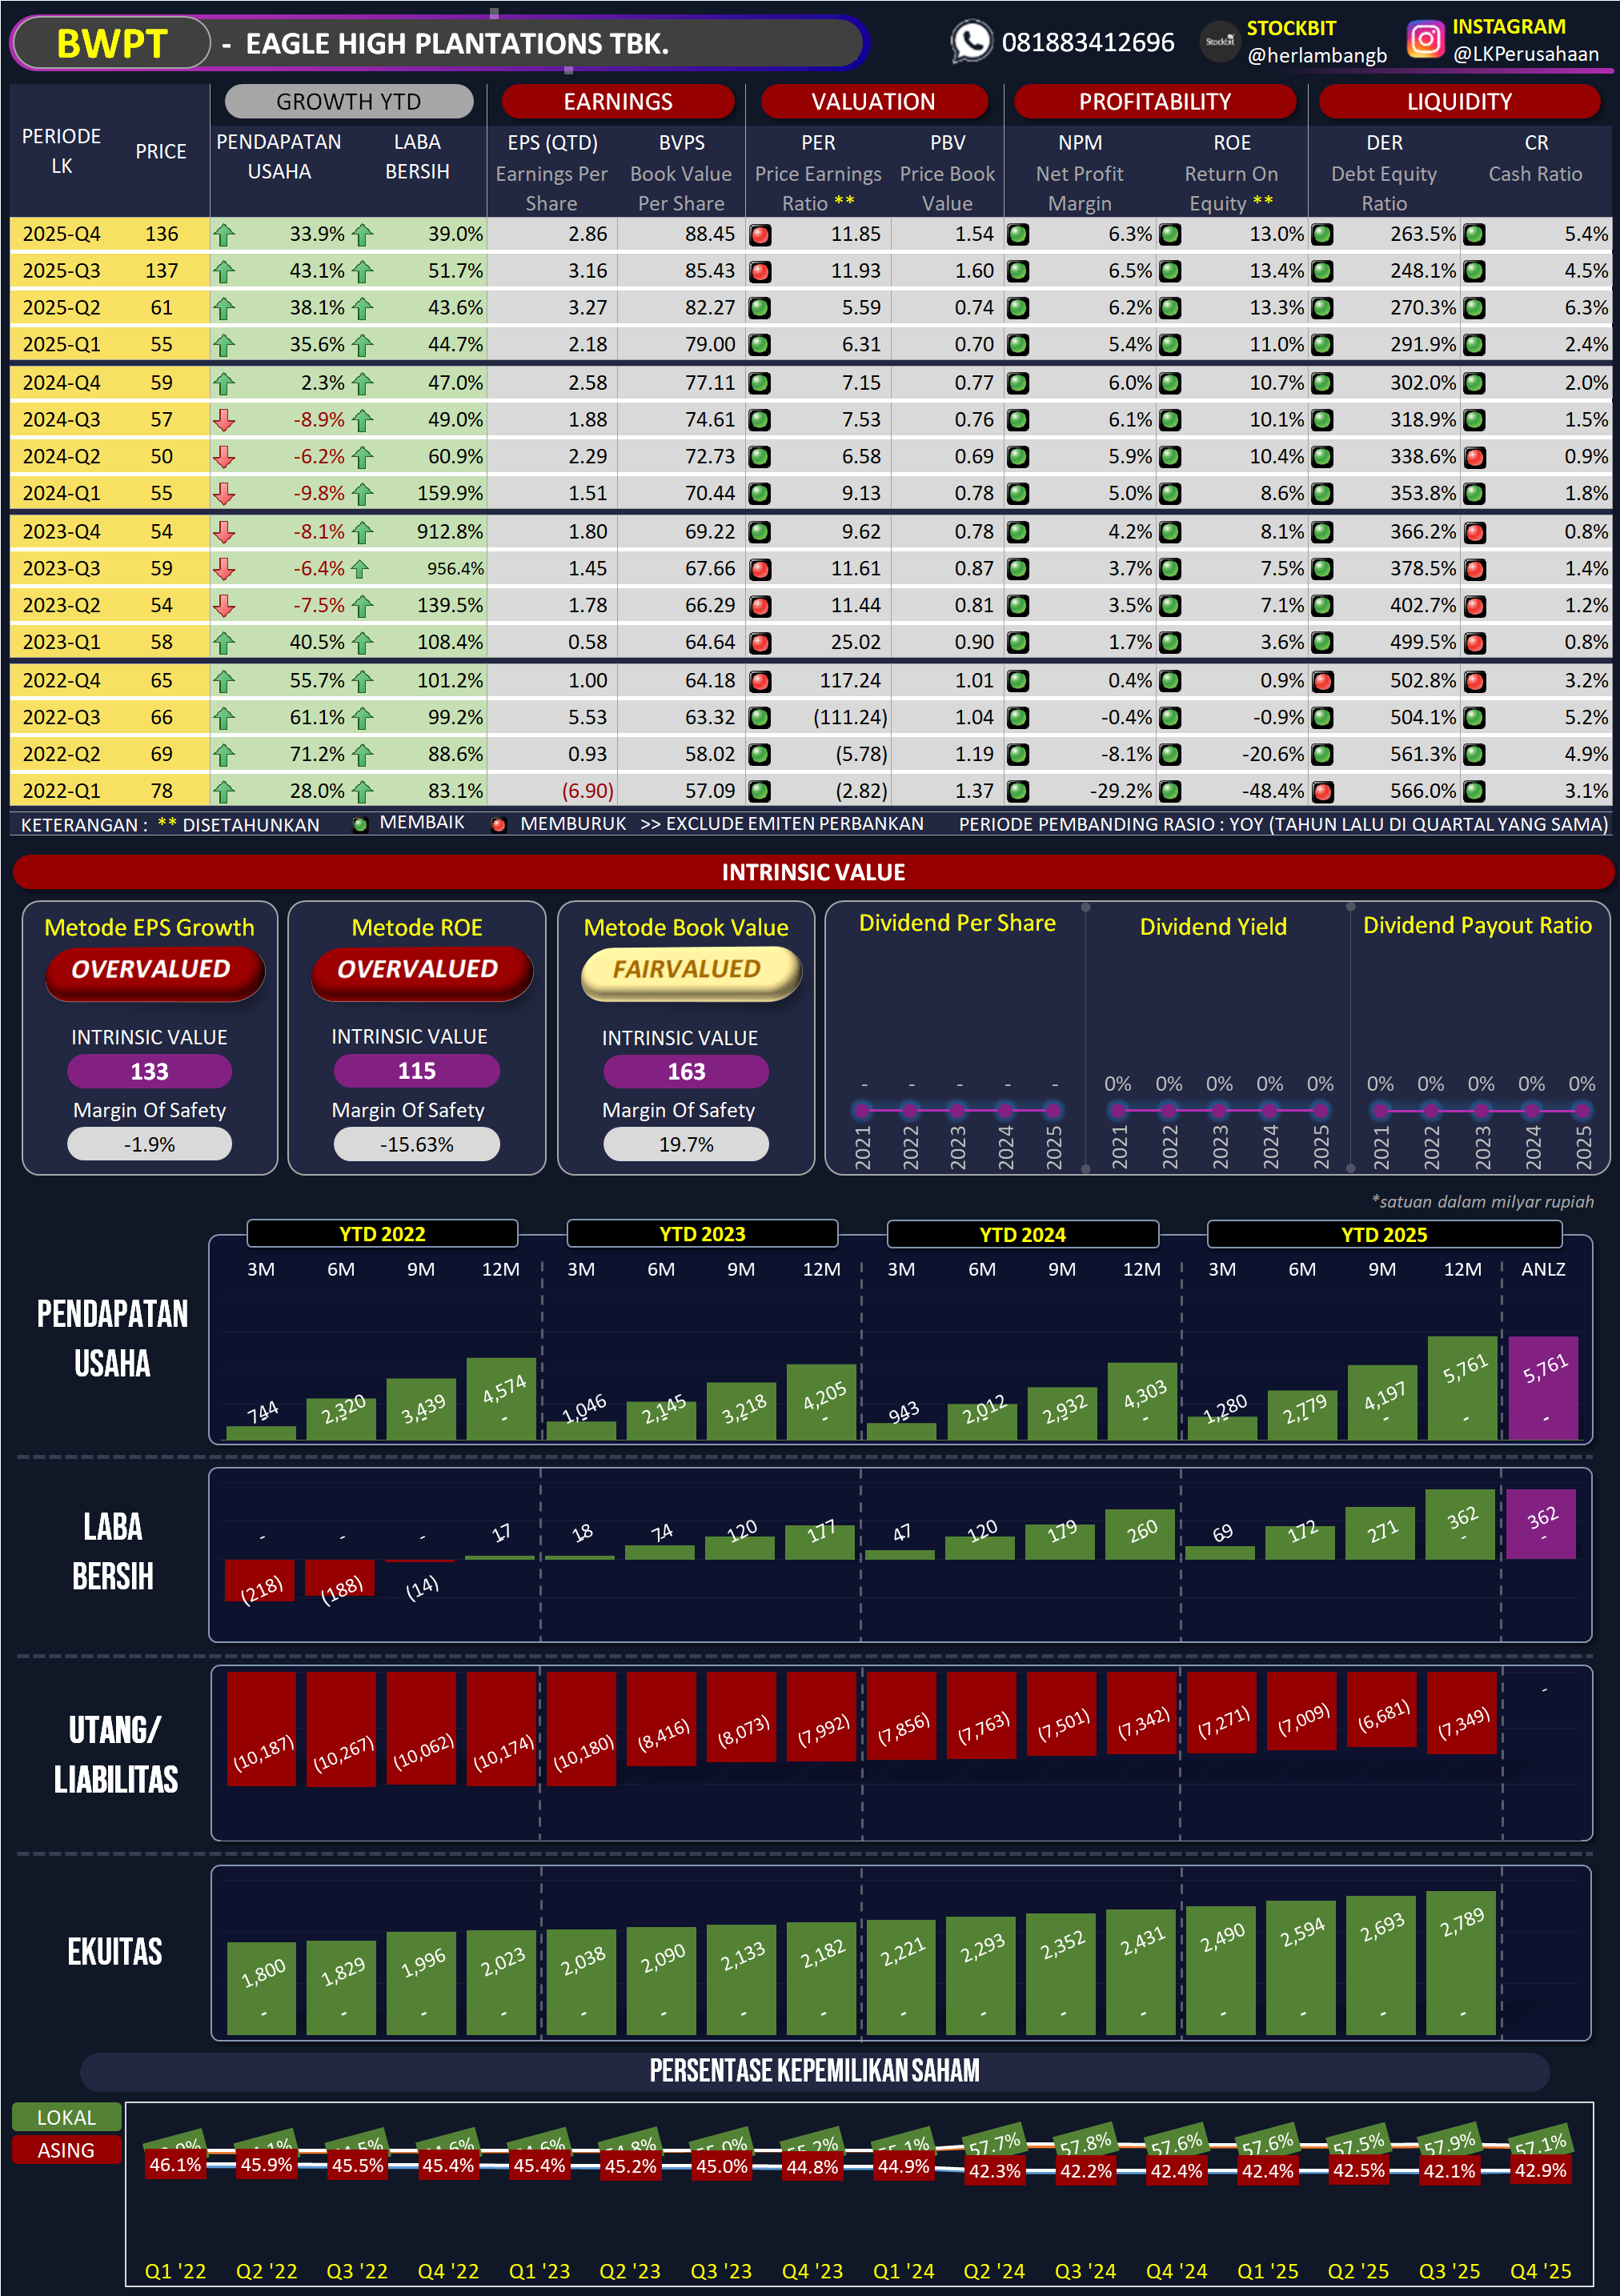Click the Stockbit round logo
Image resolution: width=1620 pixels, height=2296 pixels.
coord(1219,42)
